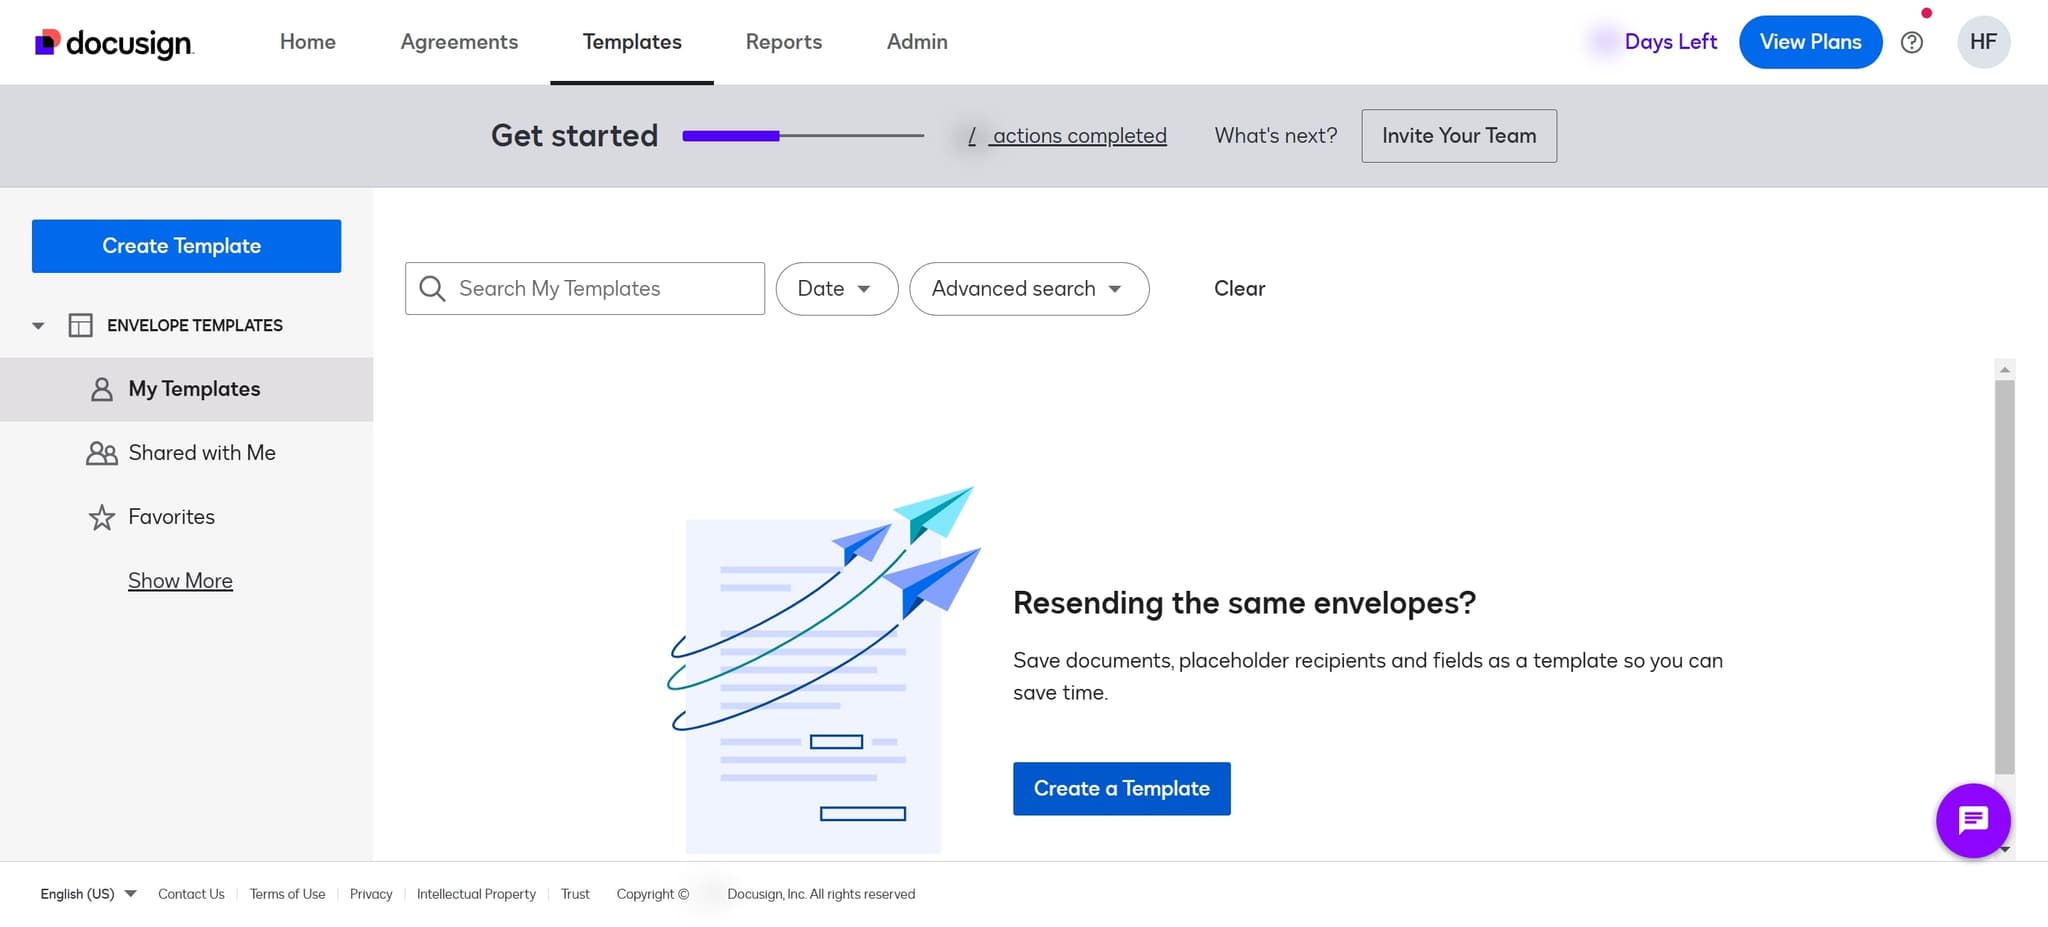The width and height of the screenshot is (2048, 927).
Task: Open the HF user profile avatar
Action: point(1982,42)
